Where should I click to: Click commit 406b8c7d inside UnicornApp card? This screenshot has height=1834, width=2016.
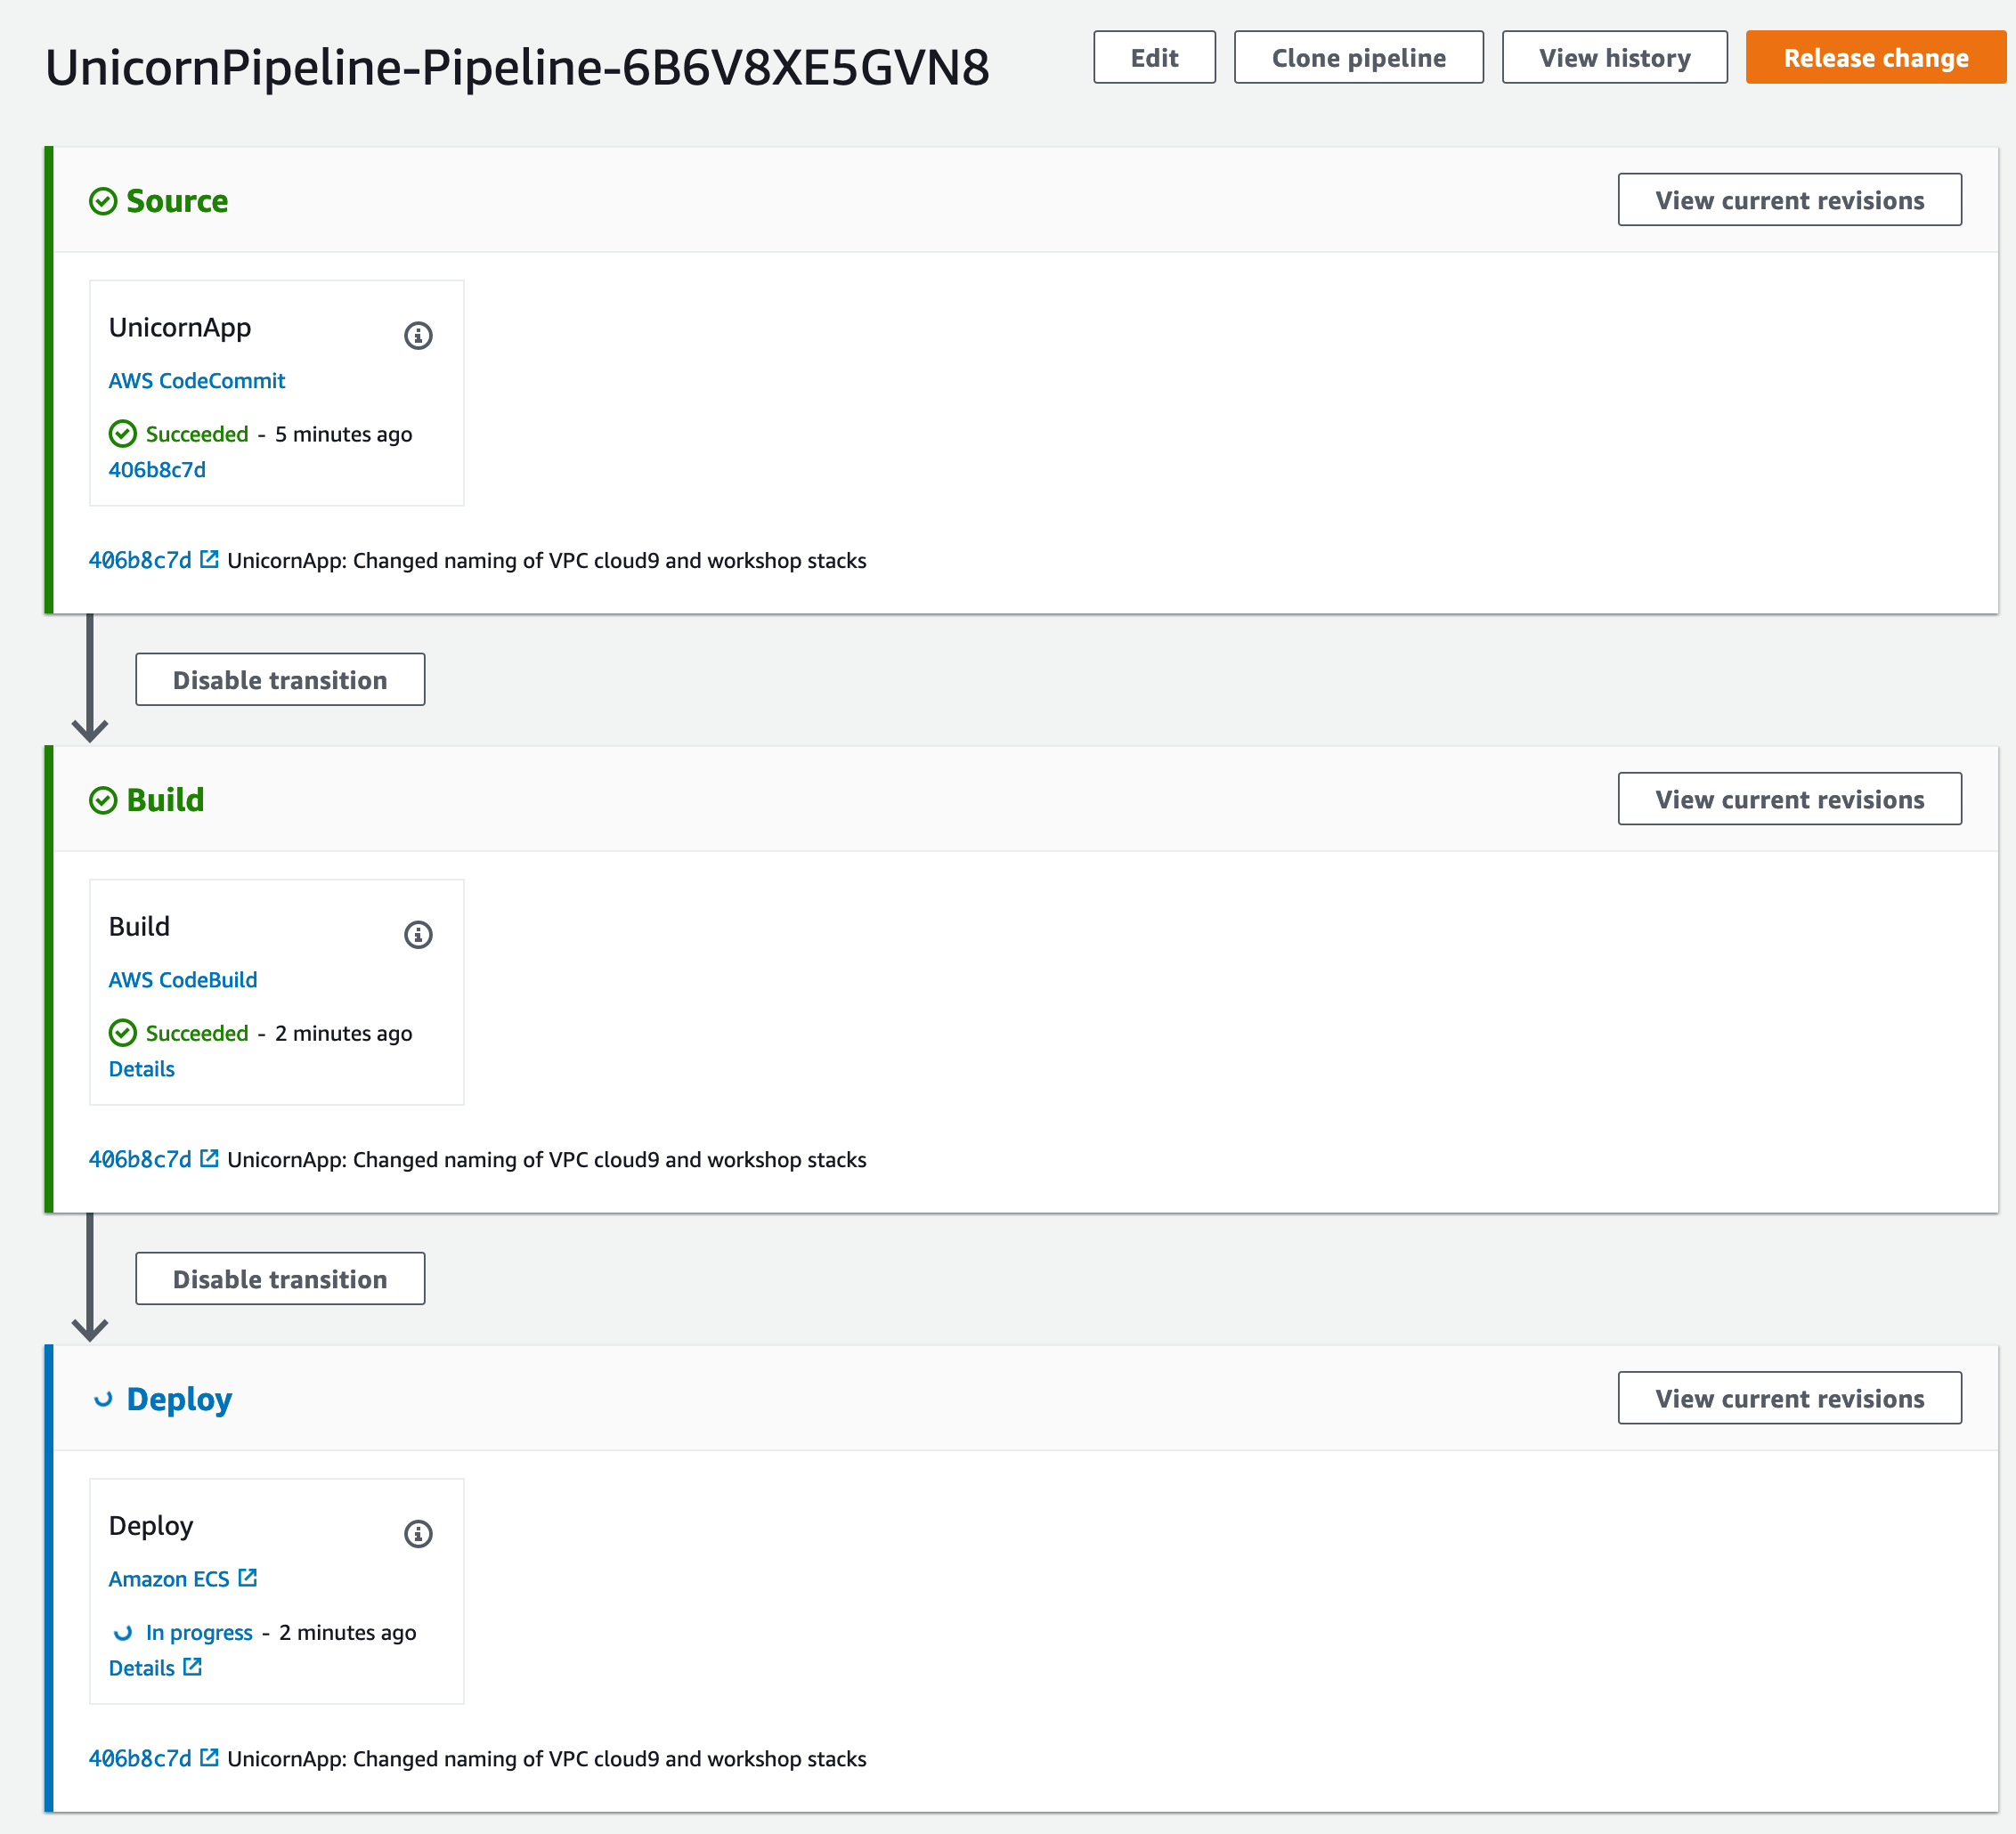[157, 469]
